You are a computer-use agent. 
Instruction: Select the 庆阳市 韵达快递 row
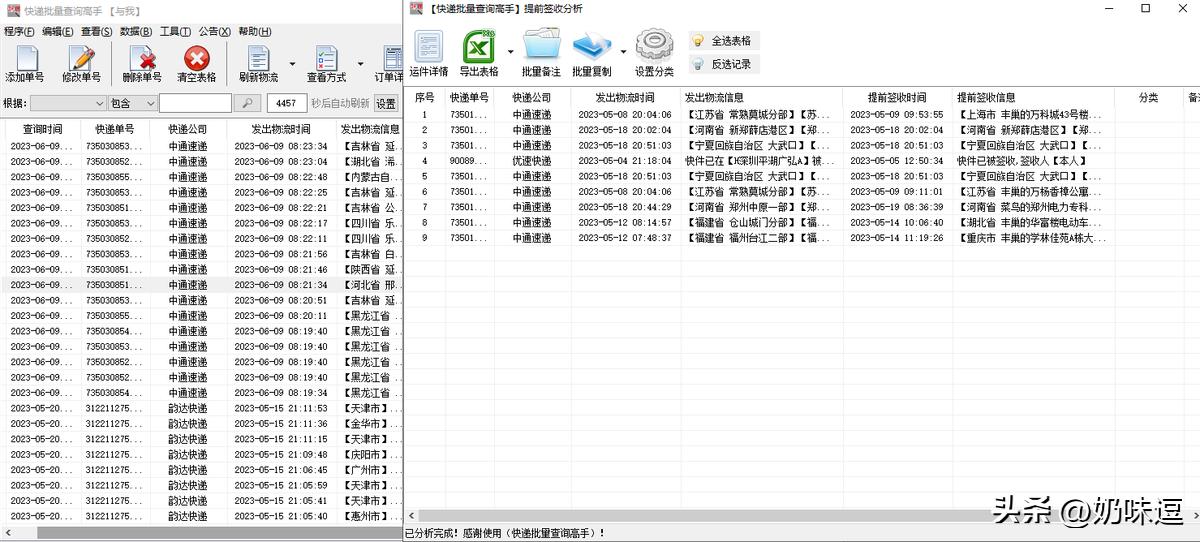tap(201, 455)
